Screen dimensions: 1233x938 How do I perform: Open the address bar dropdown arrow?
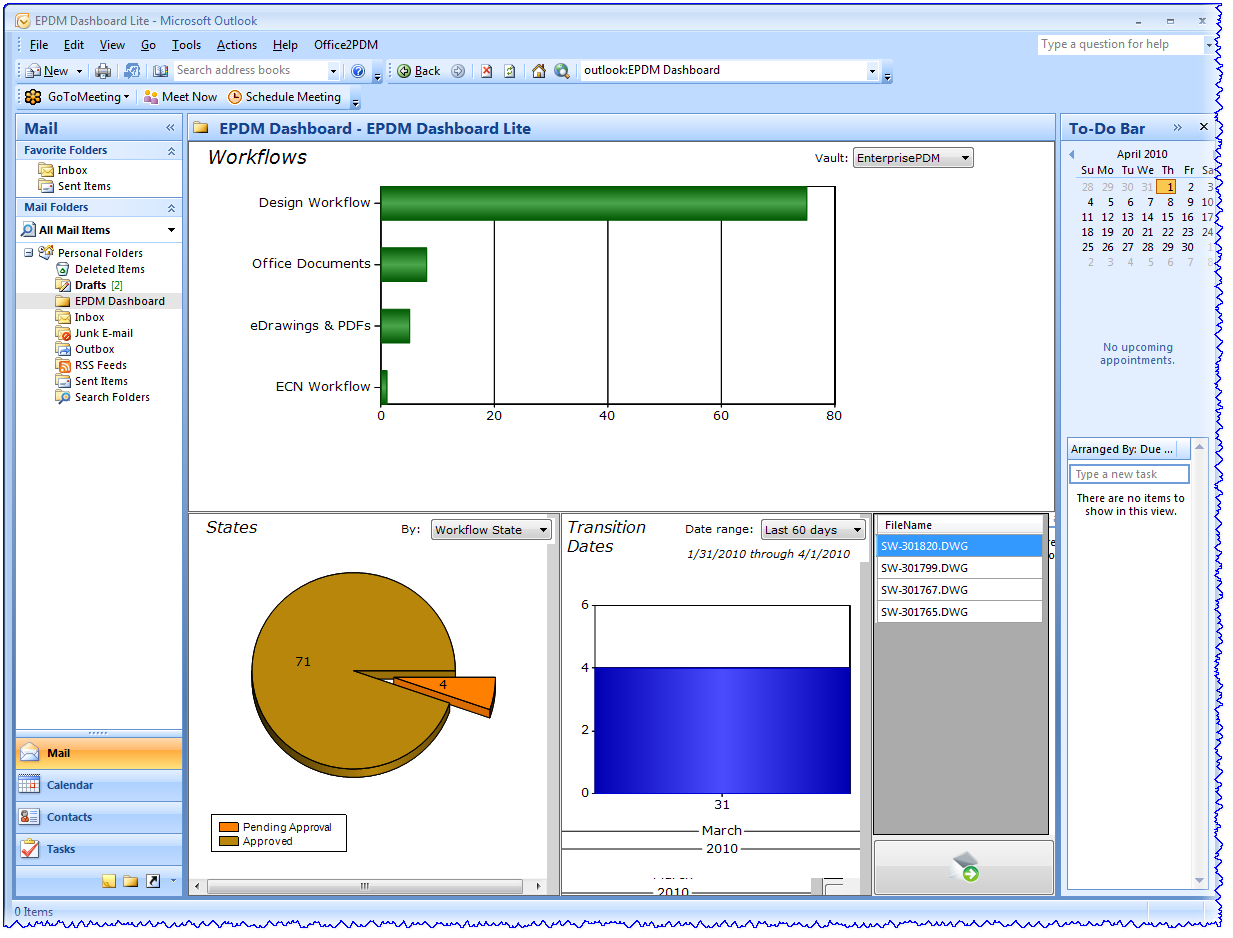[872, 71]
